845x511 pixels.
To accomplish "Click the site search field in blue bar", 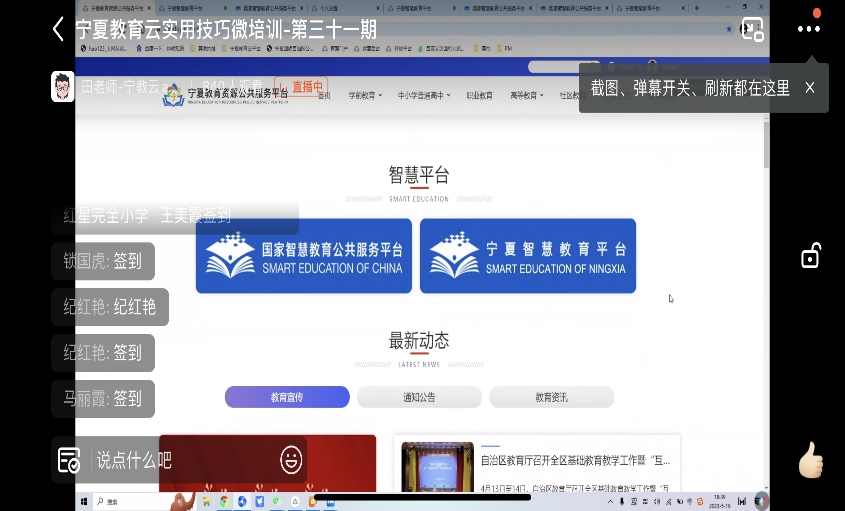I will (x=564, y=66).
